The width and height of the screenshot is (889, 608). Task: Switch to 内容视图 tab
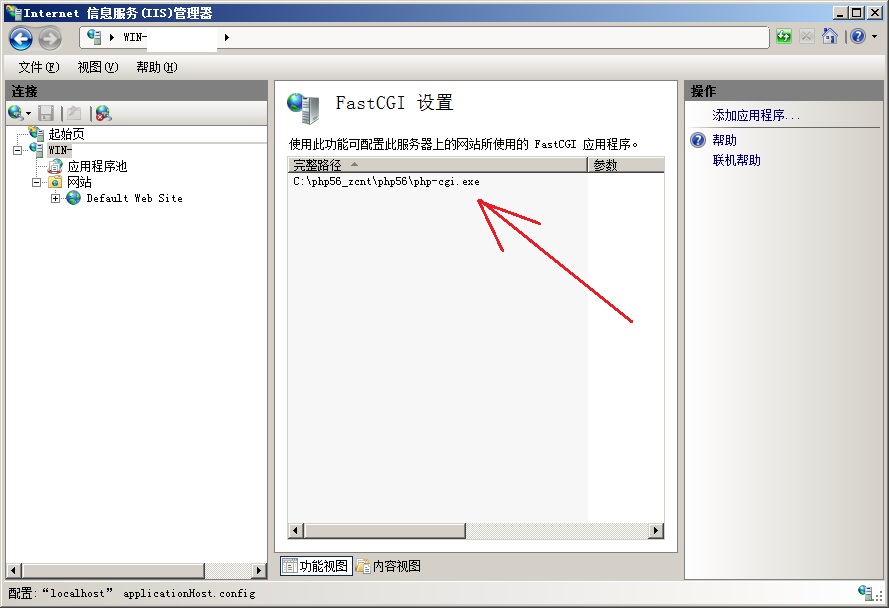coord(388,566)
